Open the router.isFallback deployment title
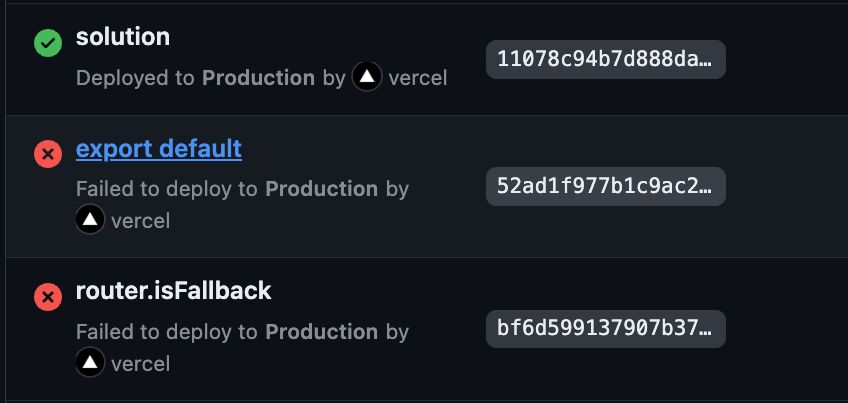 pos(174,291)
